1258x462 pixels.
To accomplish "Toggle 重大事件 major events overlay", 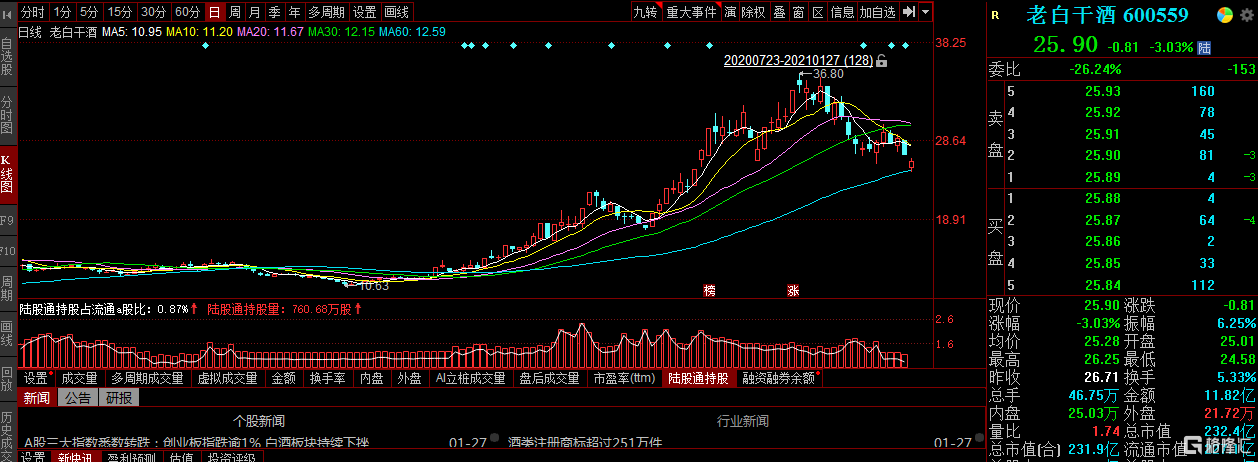I will (x=692, y=12).
